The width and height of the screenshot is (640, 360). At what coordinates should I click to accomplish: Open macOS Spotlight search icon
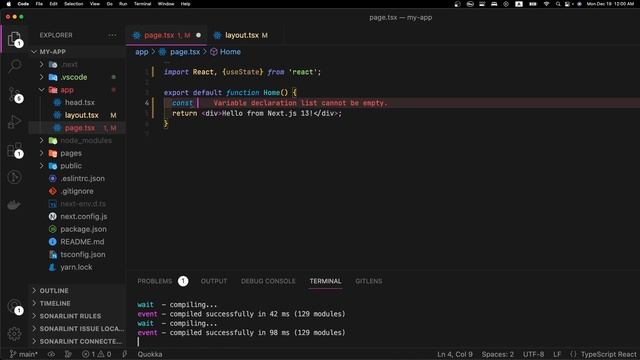[x=558, y=4]
